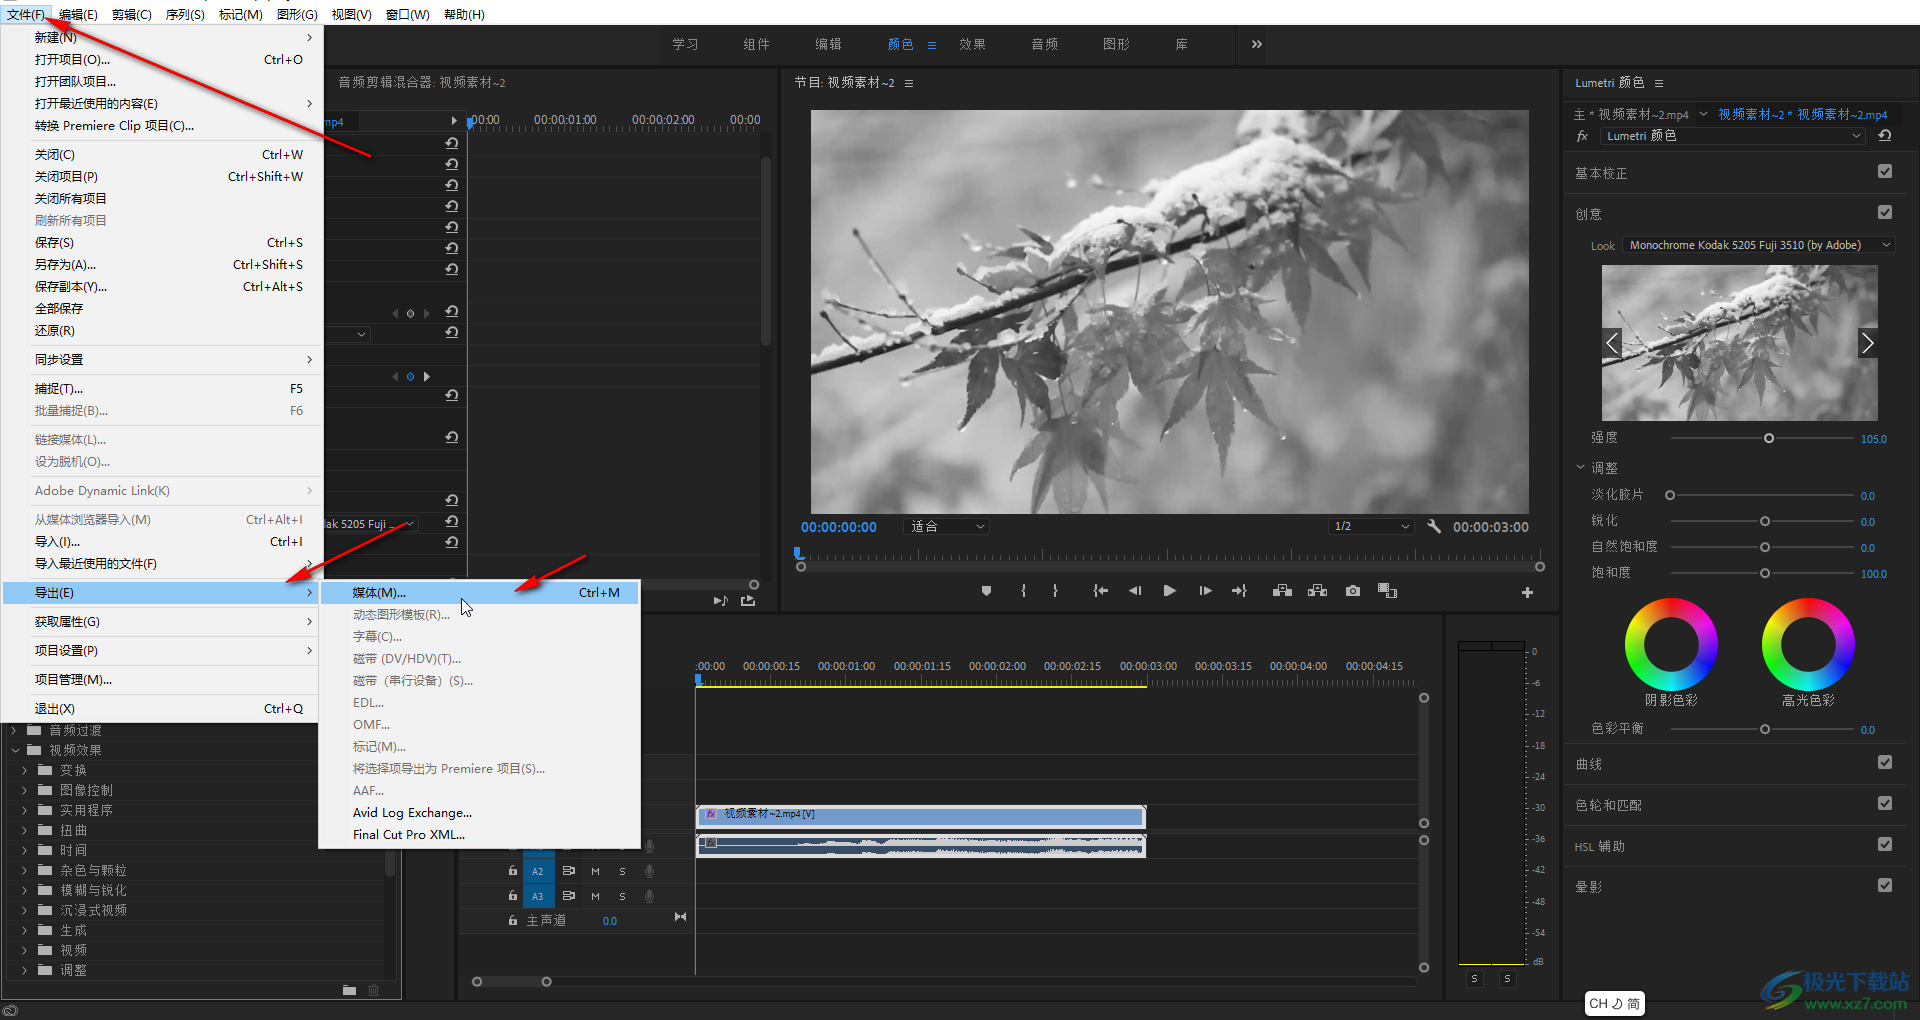Reset Lumetri color effect arrow
Image resolution: width=1920 pixels, height=1020 pixels.
1885,136
